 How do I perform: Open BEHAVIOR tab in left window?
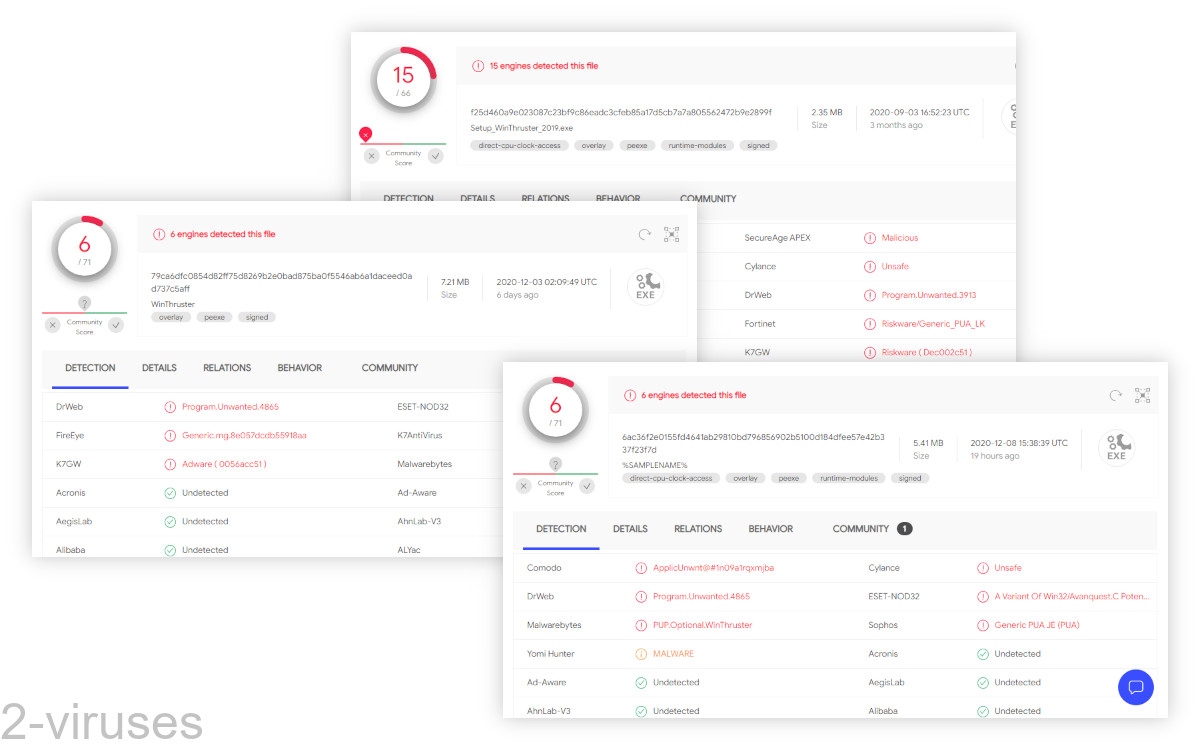click(x=300, y=368)
